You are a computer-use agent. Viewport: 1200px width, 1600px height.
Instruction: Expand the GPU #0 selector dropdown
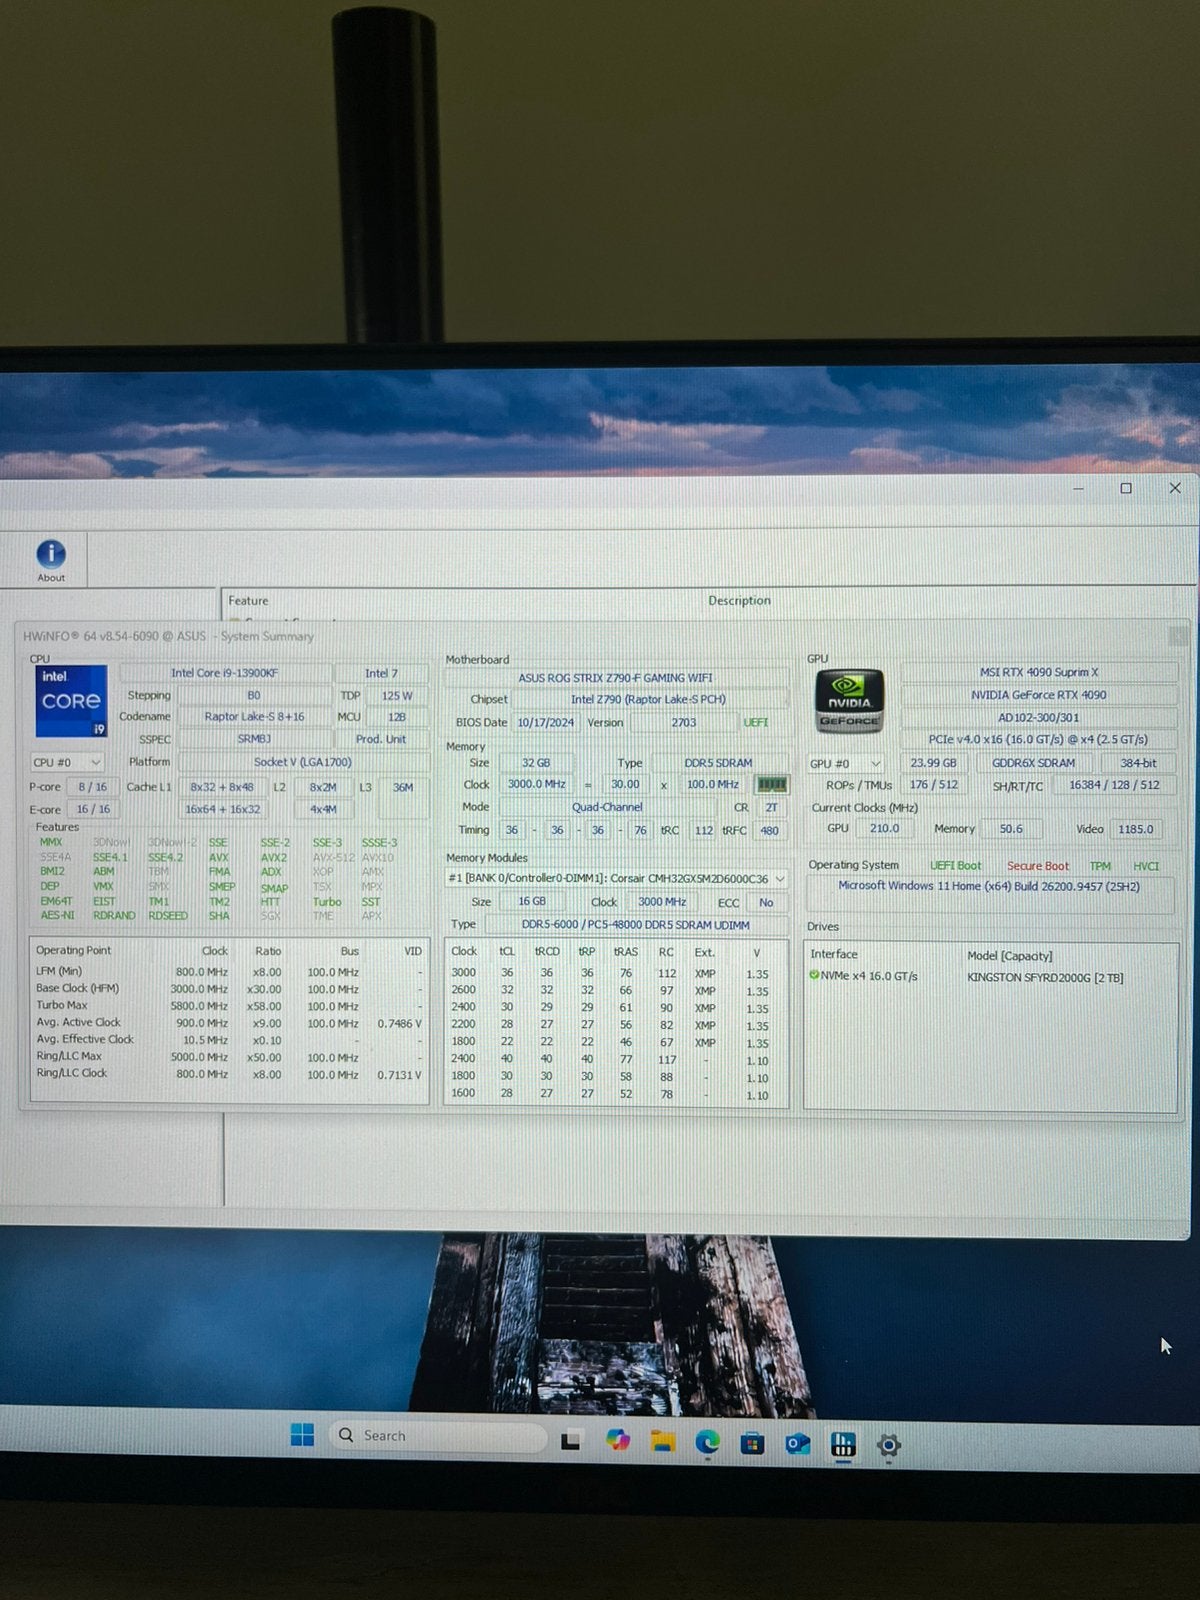846,763
